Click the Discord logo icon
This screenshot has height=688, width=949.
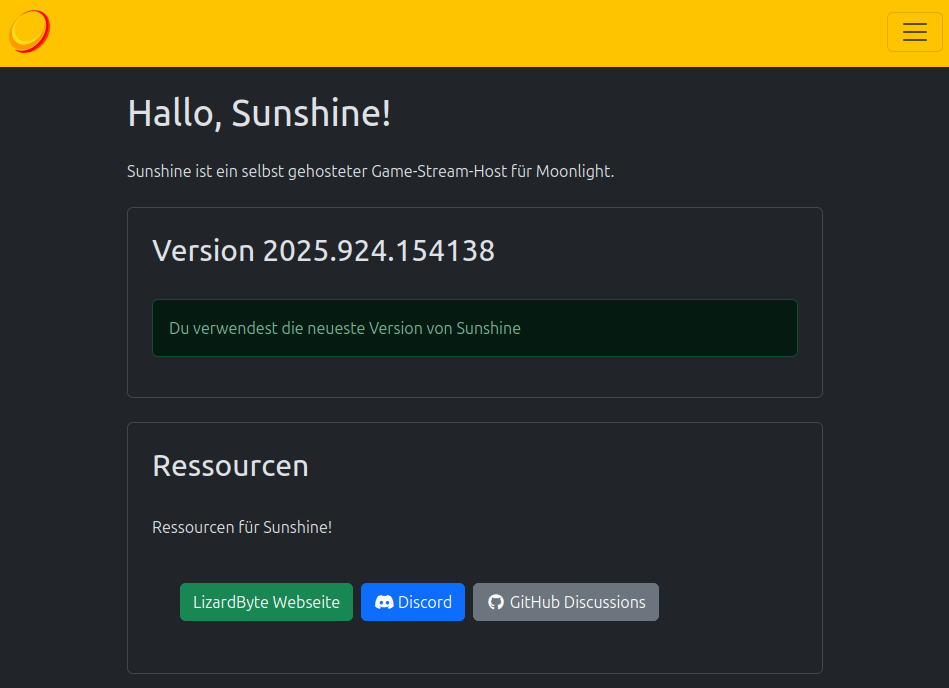383,602
